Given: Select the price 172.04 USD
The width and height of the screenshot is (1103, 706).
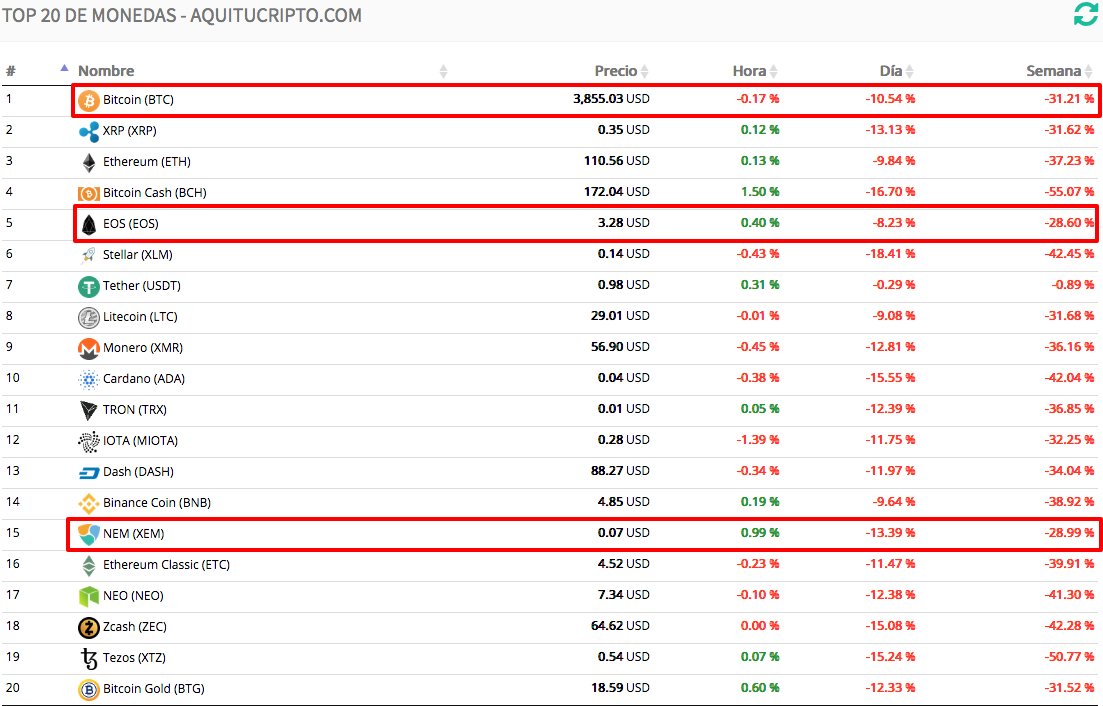Looking at the screenshot, I should [616, 192].
